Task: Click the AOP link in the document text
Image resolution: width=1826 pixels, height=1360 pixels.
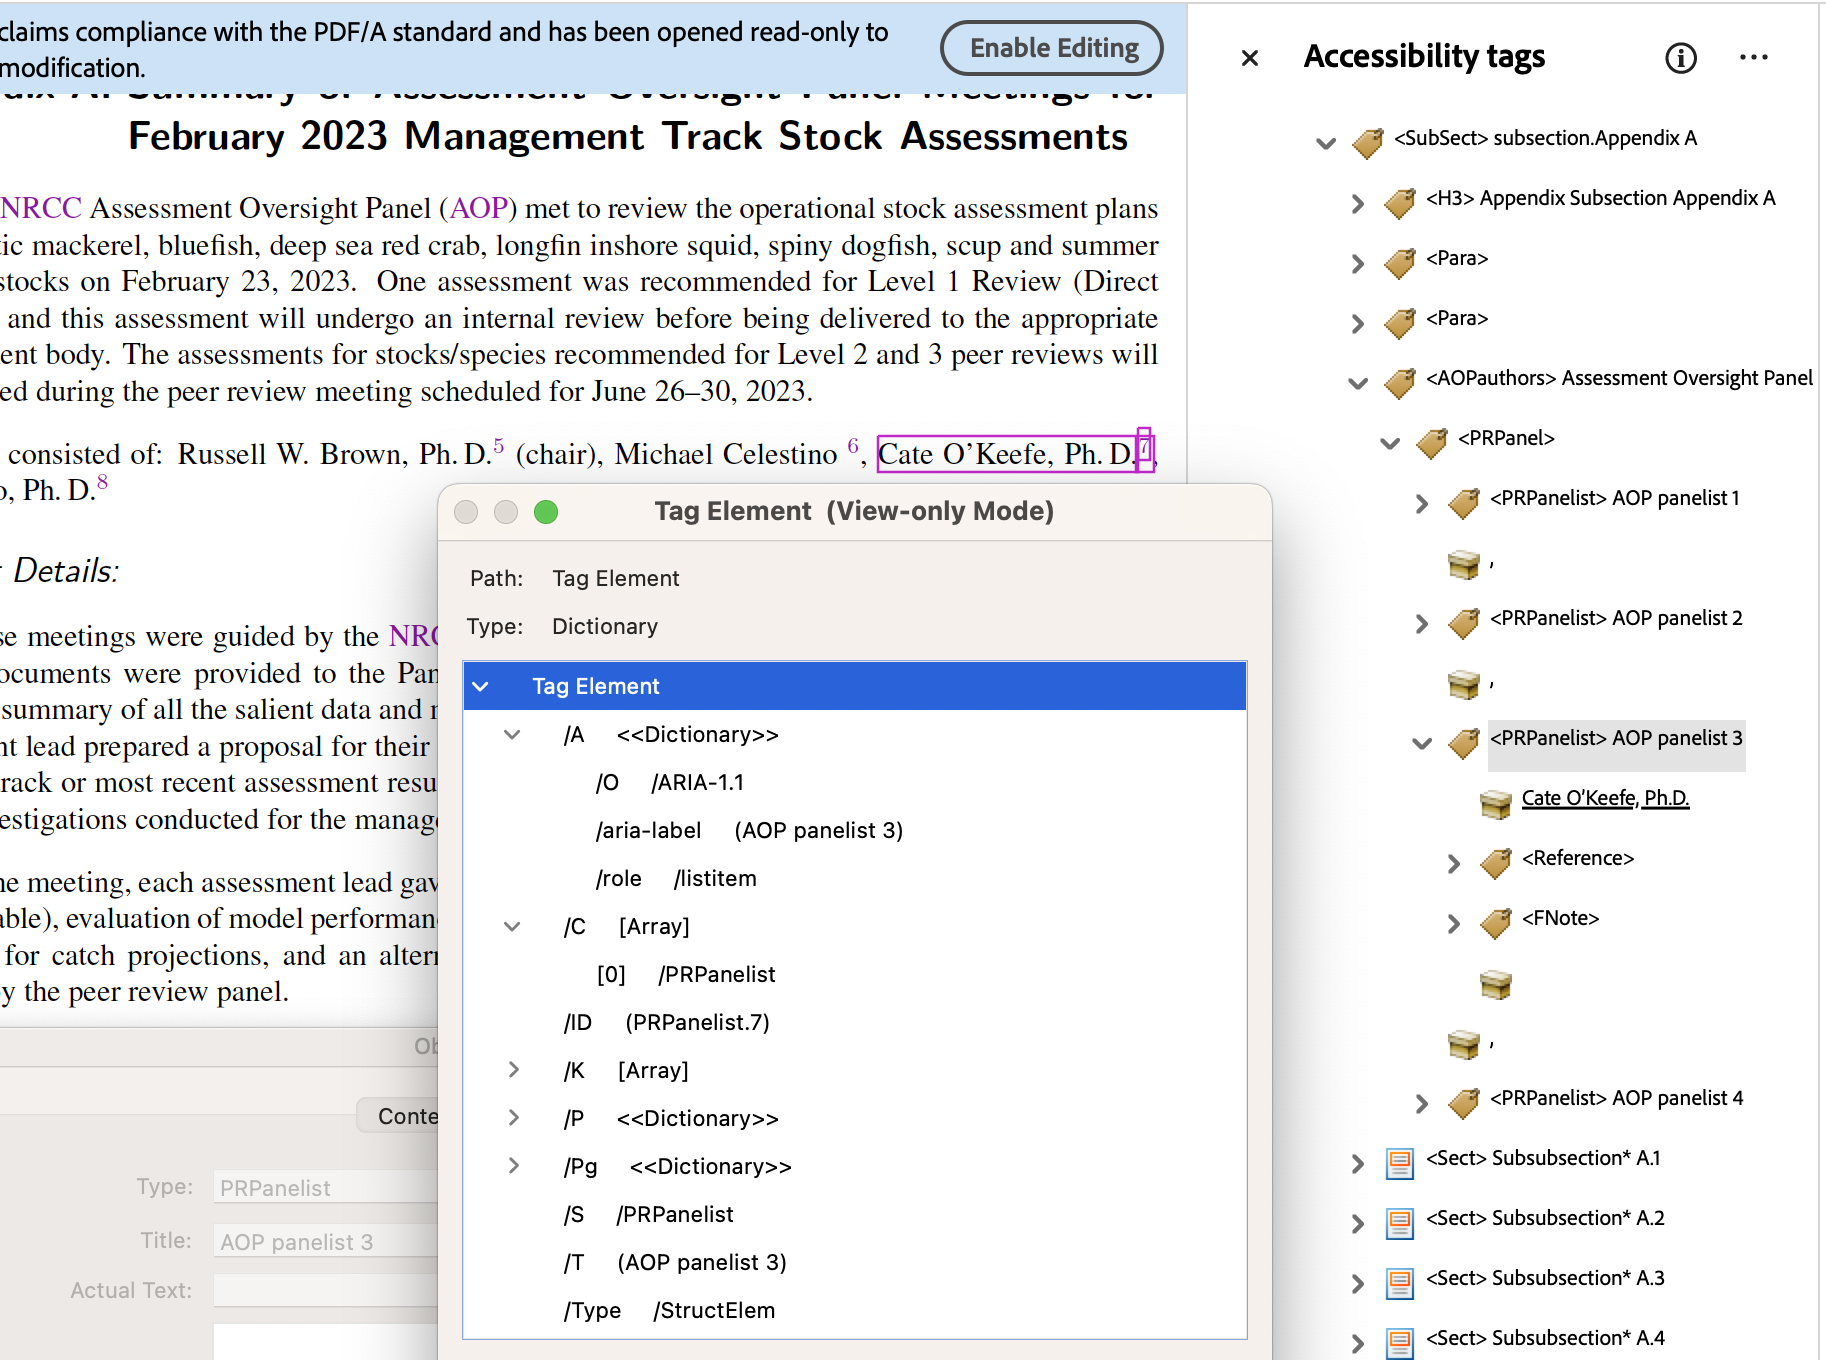Action: pyautogui.click(x=478, y=208)
